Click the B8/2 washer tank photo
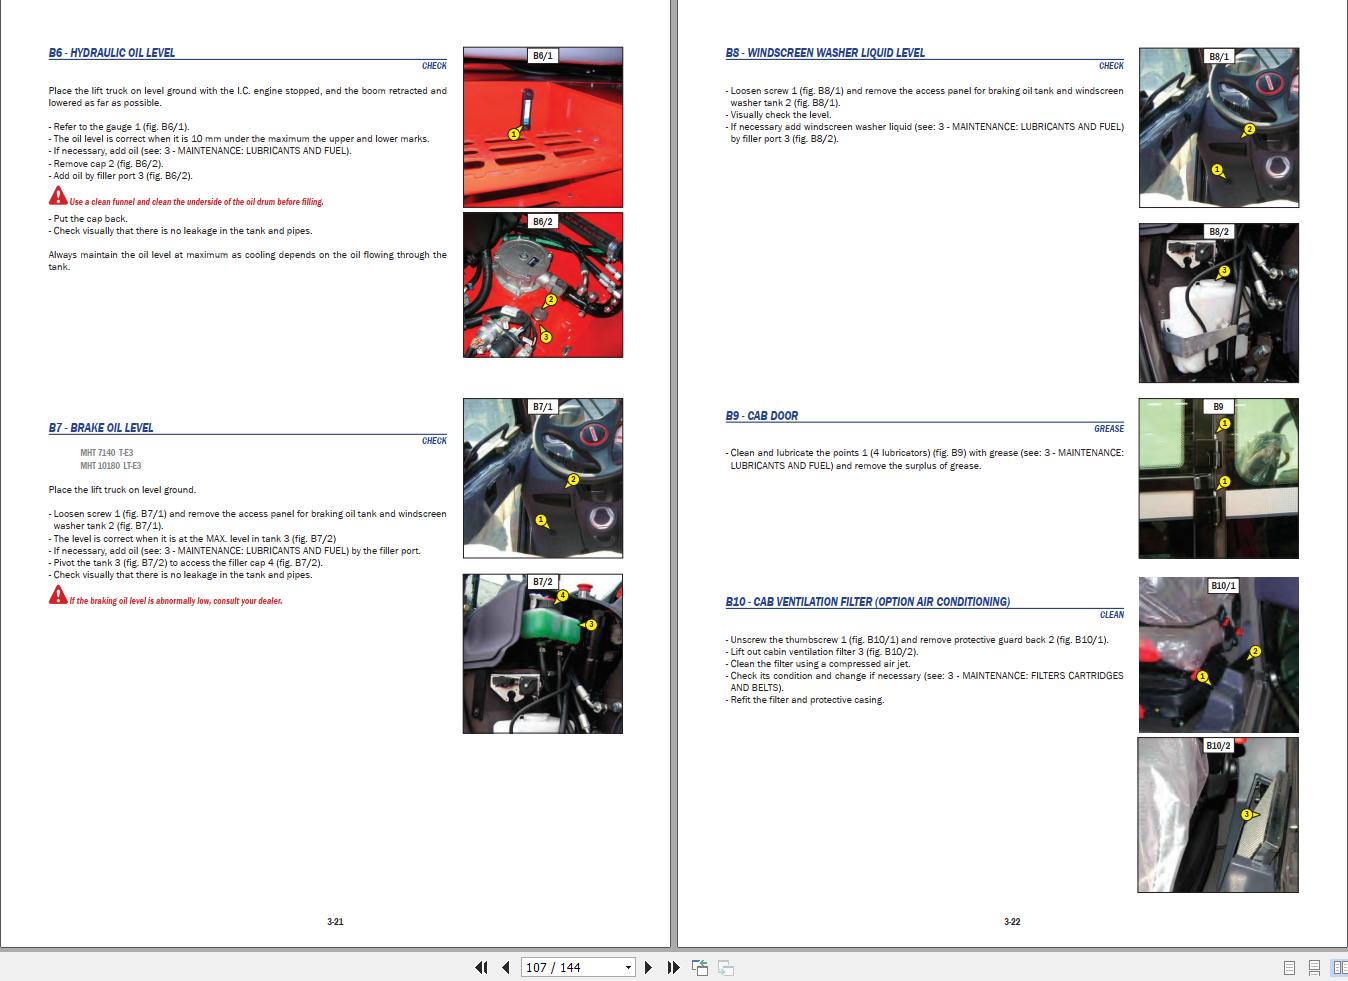 (1218, 303)
